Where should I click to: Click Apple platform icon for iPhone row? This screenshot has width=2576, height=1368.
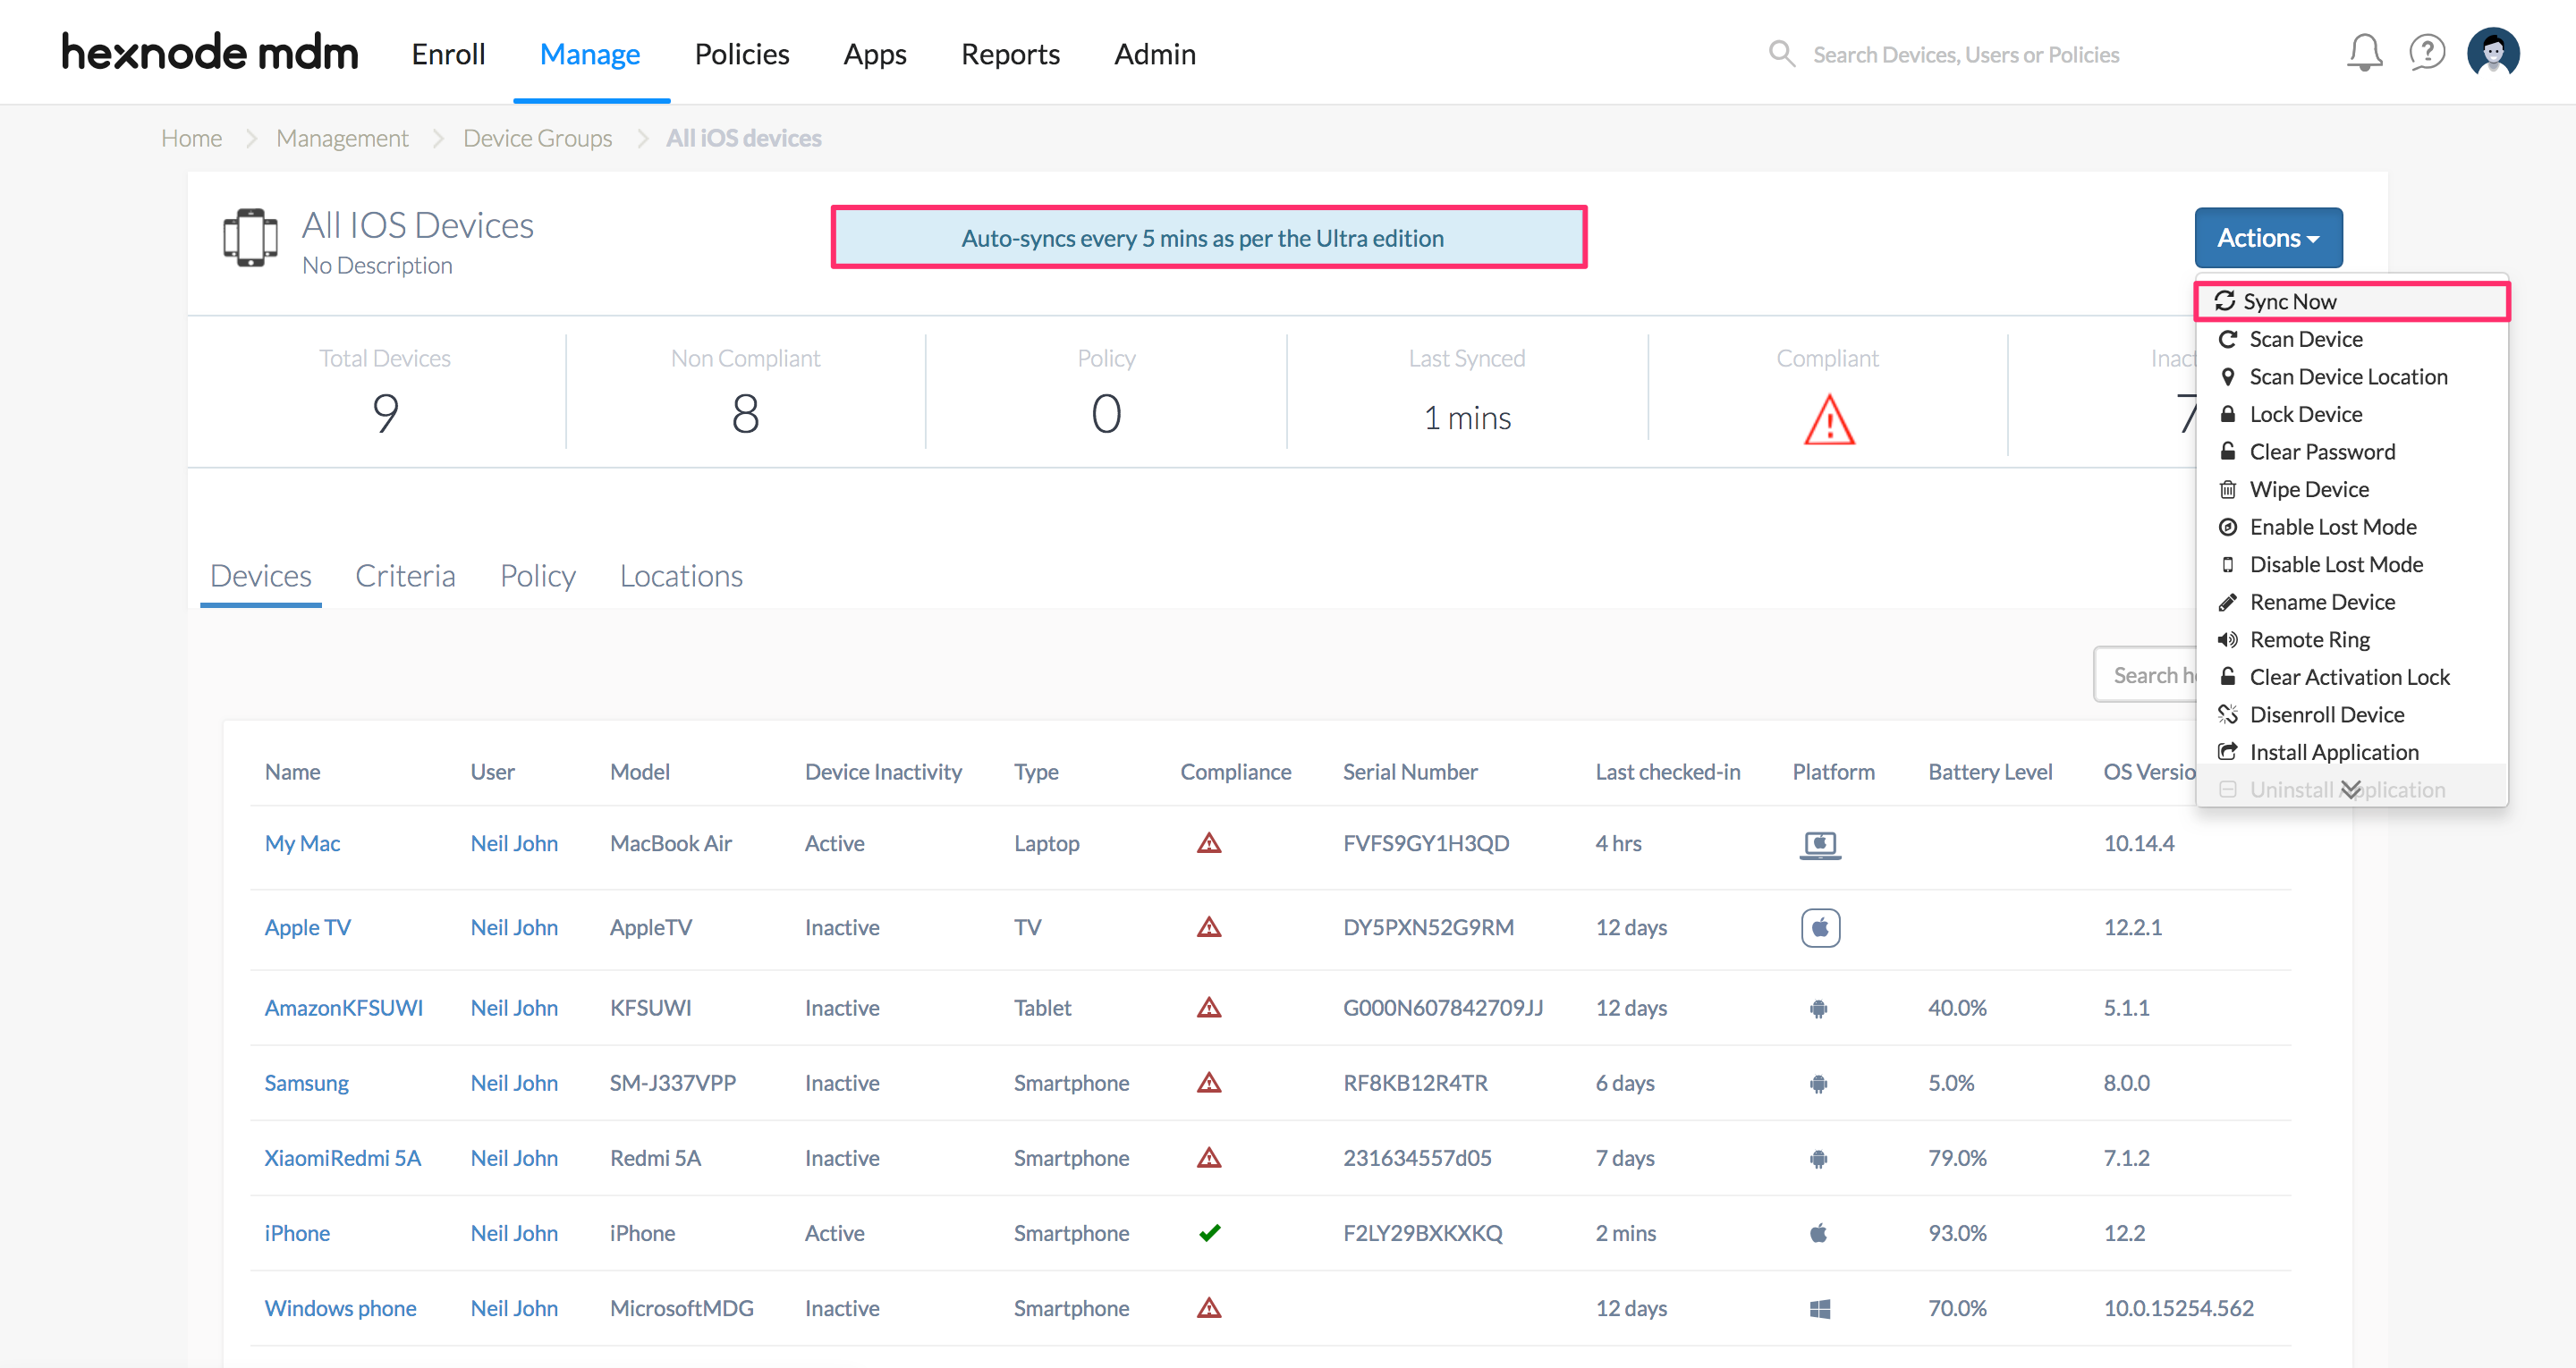(x=1818, y=1232)
